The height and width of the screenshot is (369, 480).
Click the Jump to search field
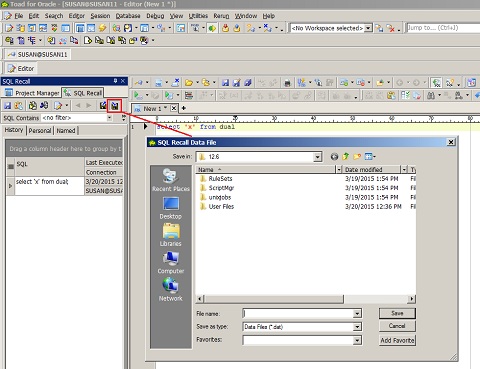coord(443,28)
